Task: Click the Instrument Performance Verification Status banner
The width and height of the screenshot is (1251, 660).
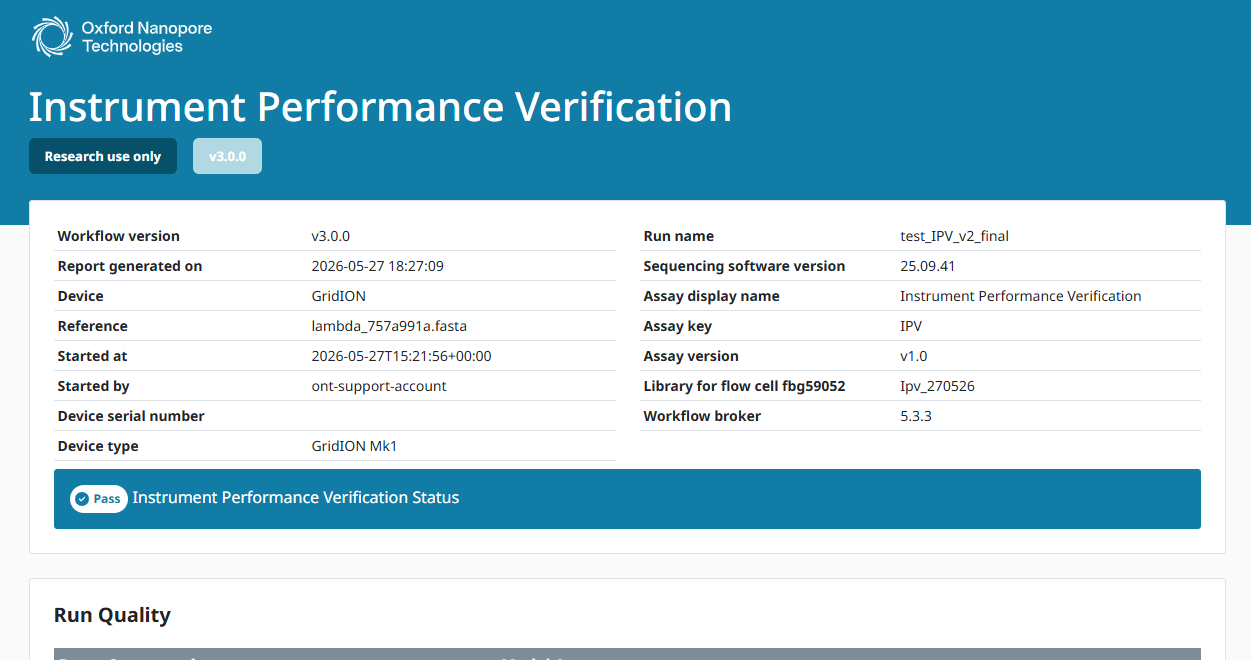Action: point(627,499)
